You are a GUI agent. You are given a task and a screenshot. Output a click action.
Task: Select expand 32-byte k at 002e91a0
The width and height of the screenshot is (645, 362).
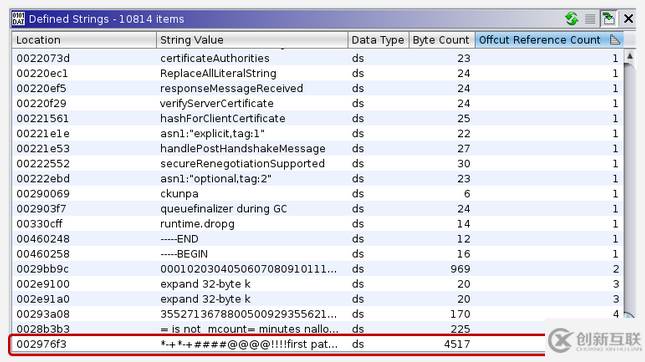[x=205, y=299]
